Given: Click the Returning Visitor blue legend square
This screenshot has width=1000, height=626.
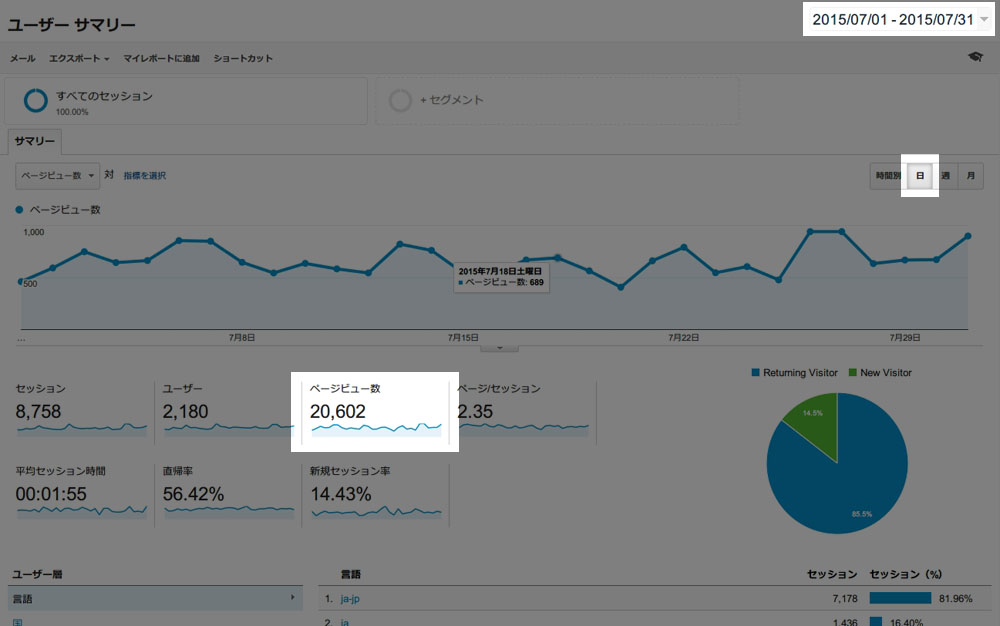Looking at the screenshot, I should [x=756, y=372].
